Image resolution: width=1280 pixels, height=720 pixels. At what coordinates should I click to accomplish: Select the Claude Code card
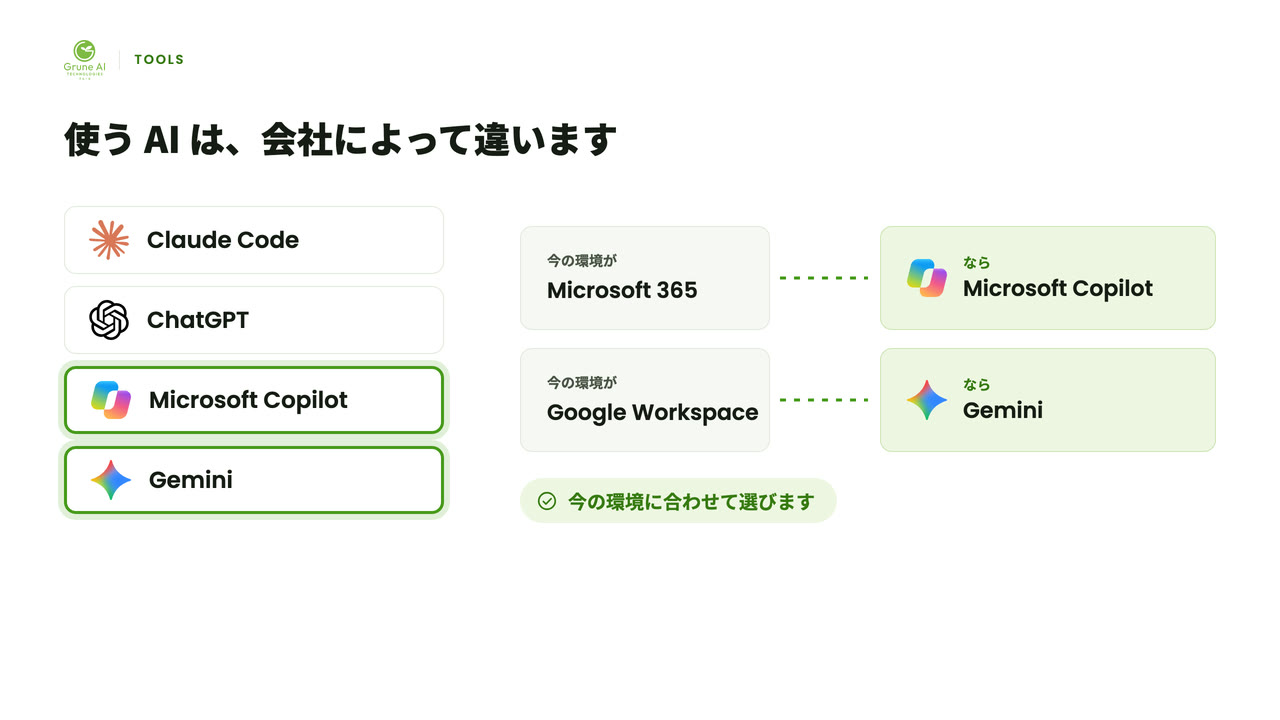pos(254,240)
